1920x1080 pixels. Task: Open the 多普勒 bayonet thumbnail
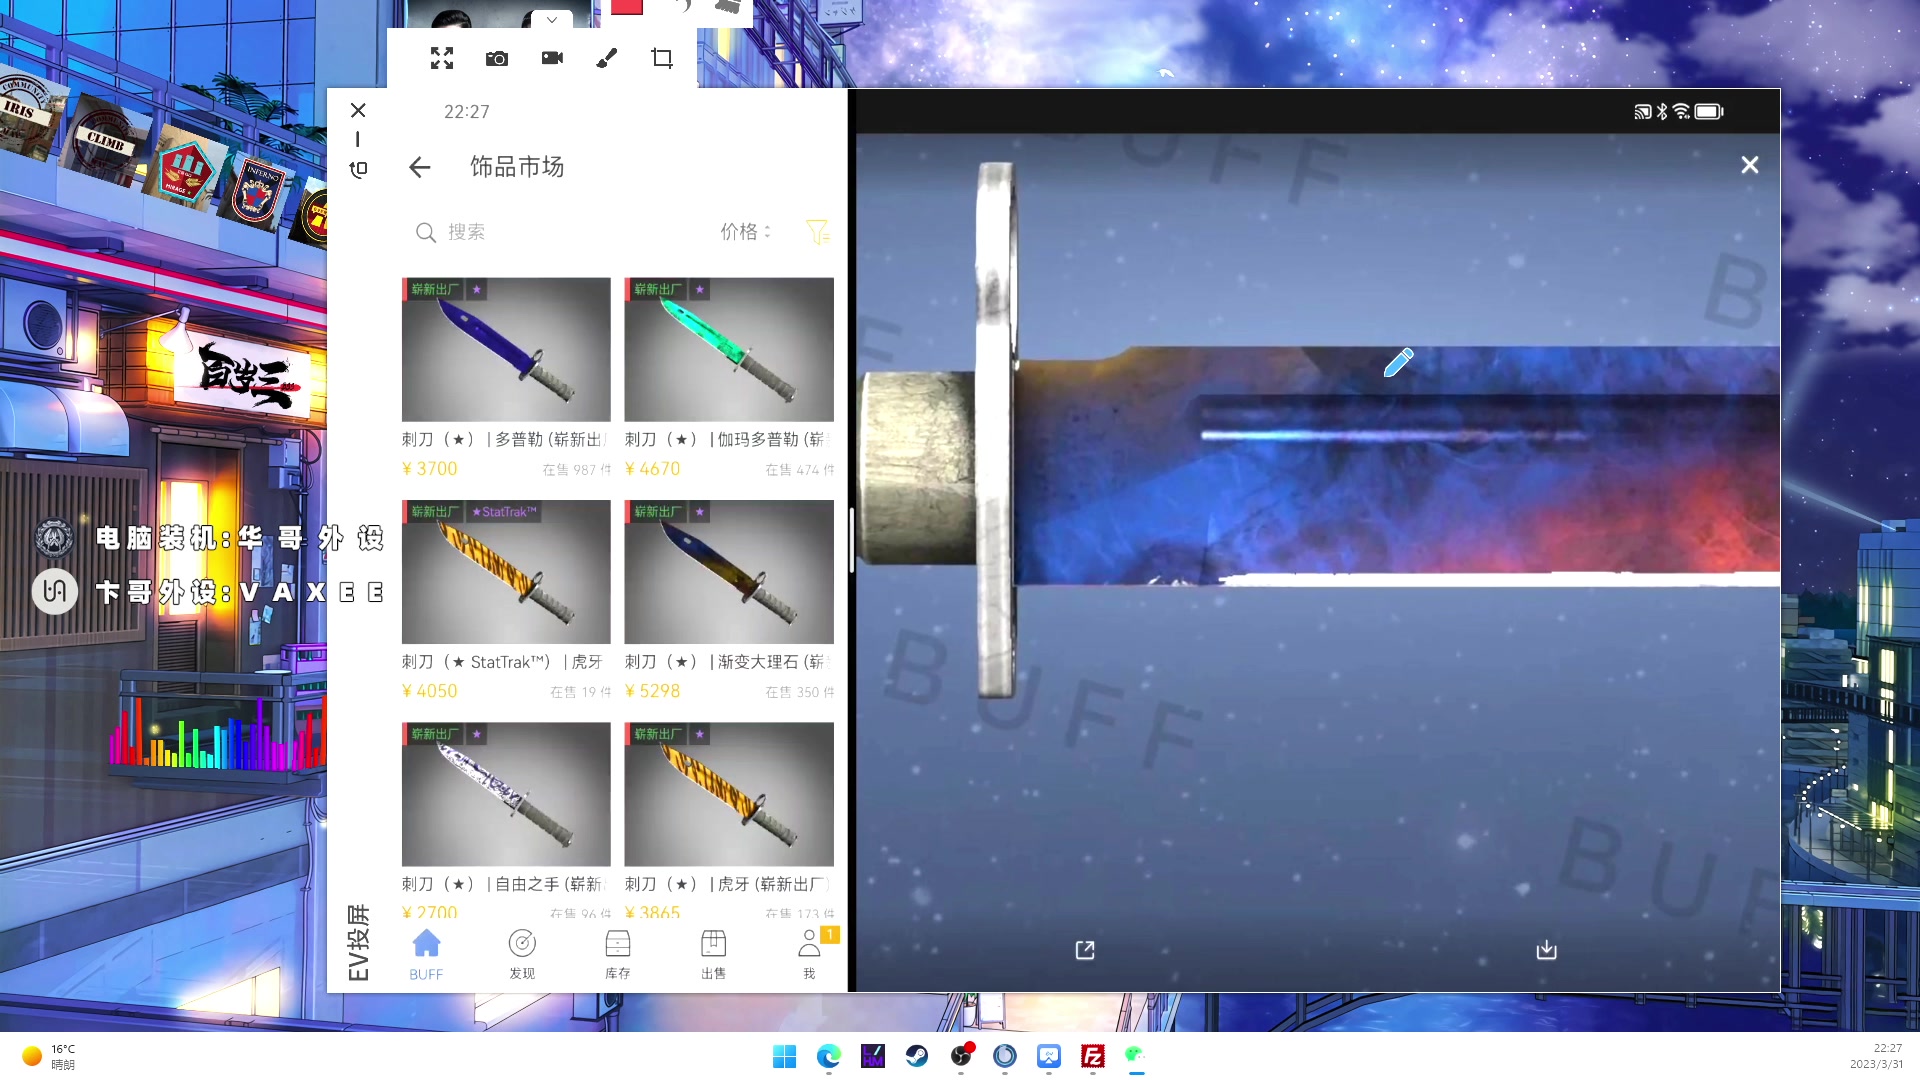[x=506, y=349]
